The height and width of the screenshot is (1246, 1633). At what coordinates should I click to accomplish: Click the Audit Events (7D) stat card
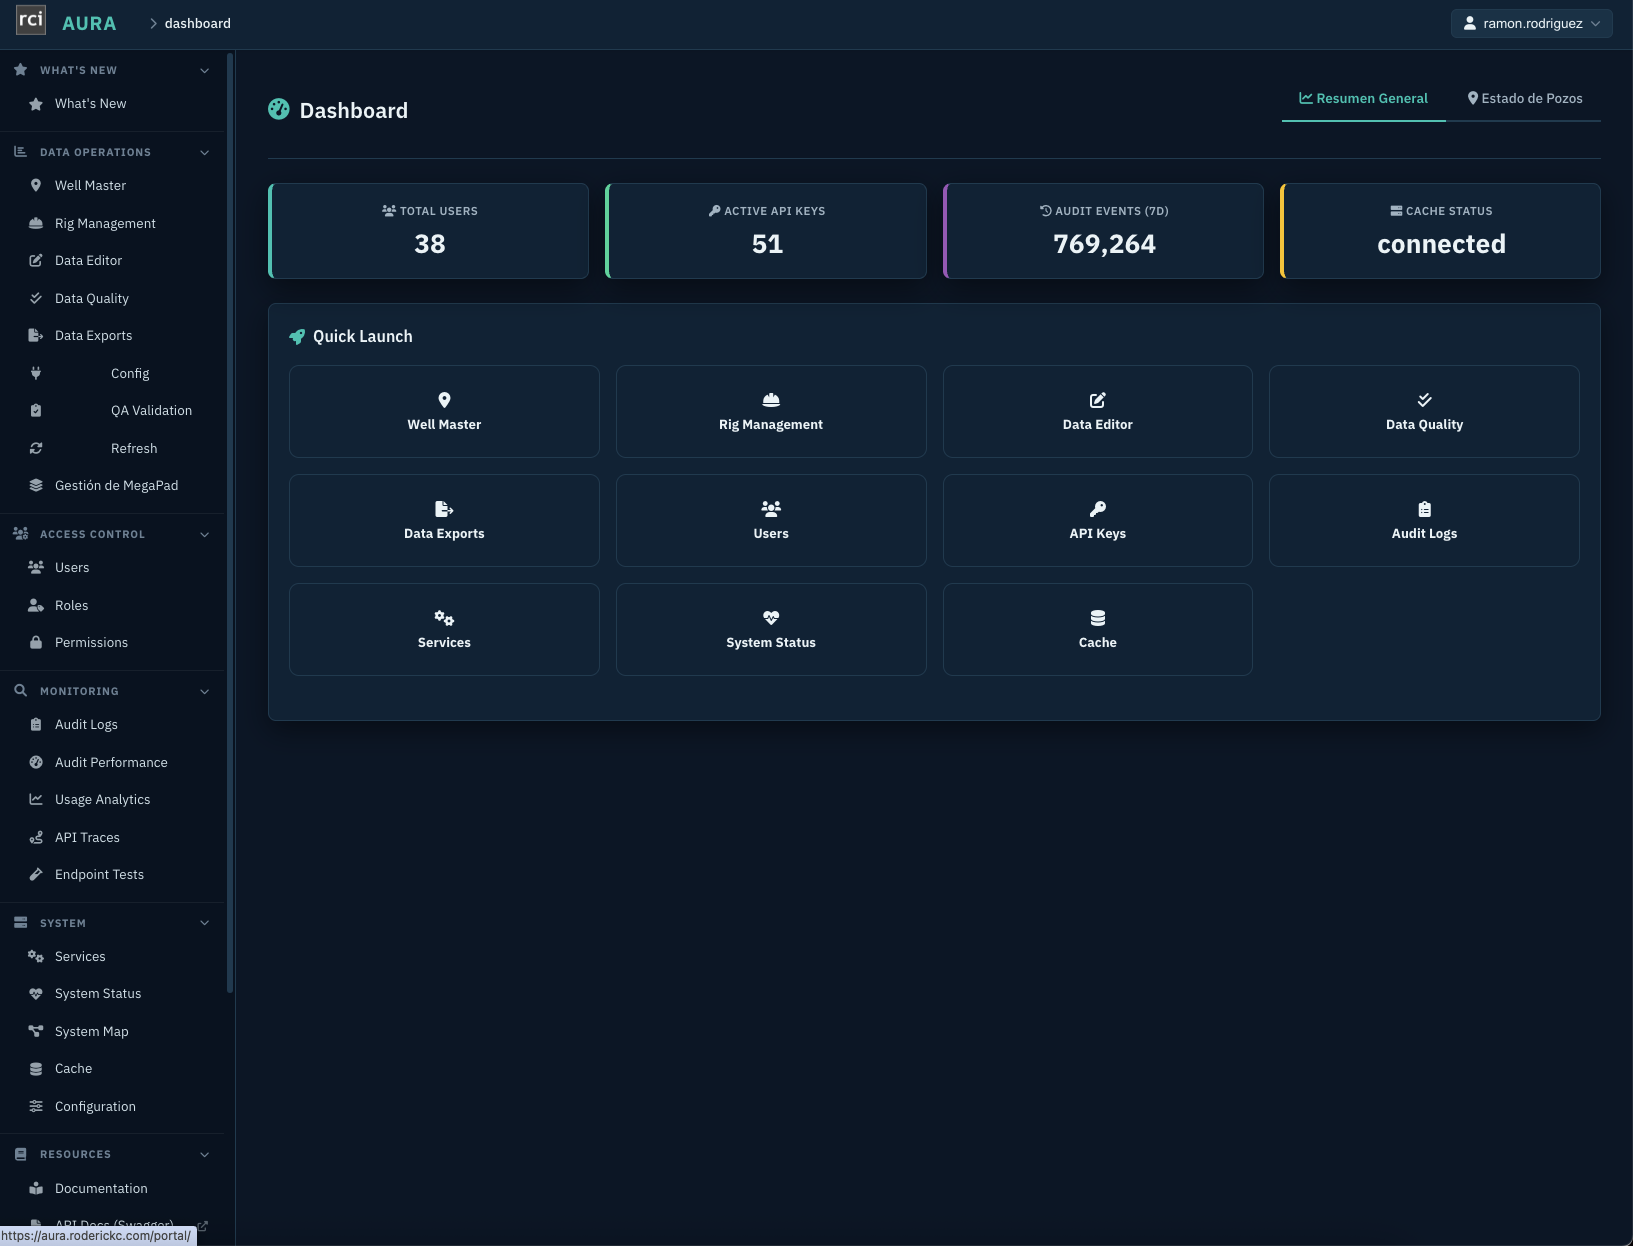click(1103, 231)
